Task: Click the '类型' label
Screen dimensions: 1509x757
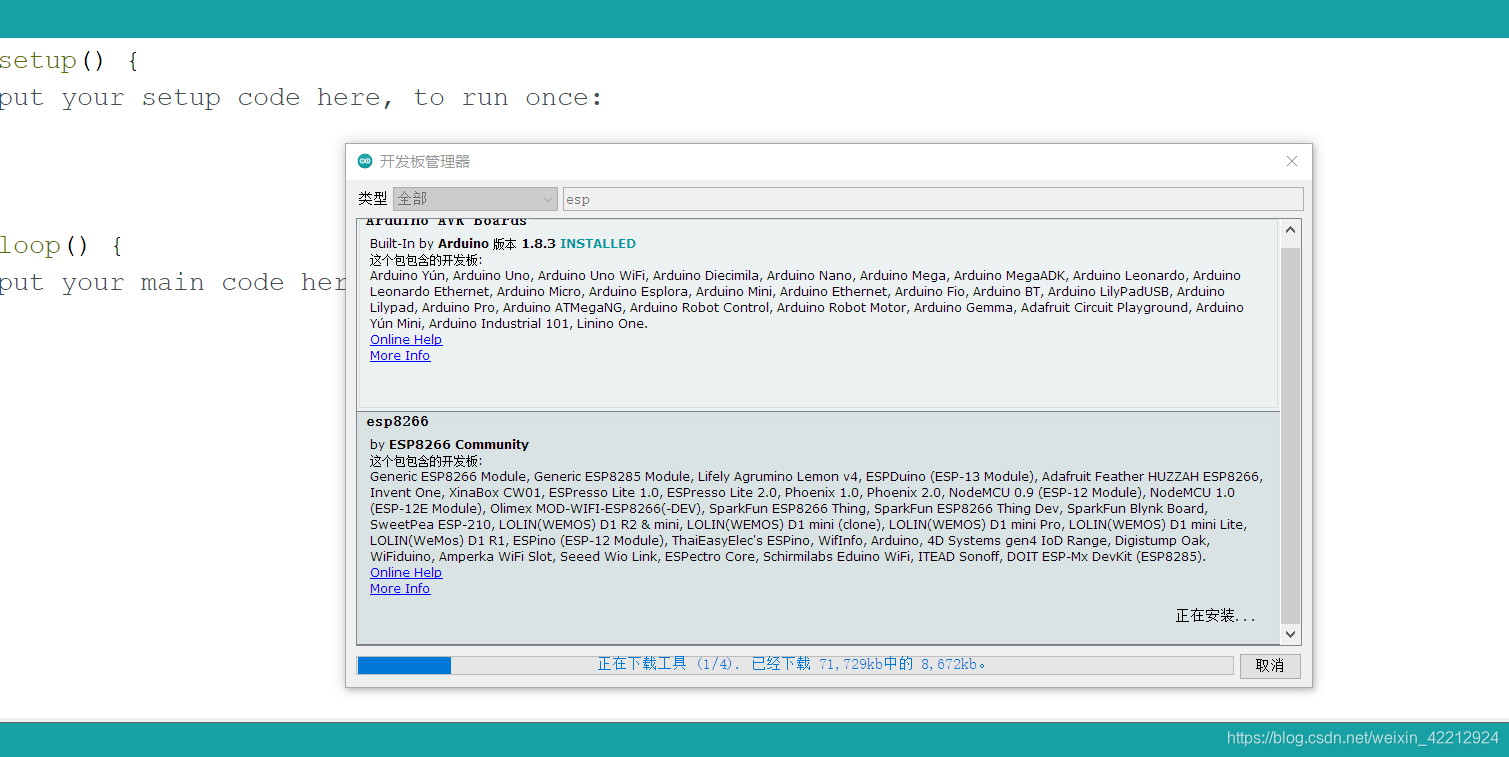Action: click(373, 199)
